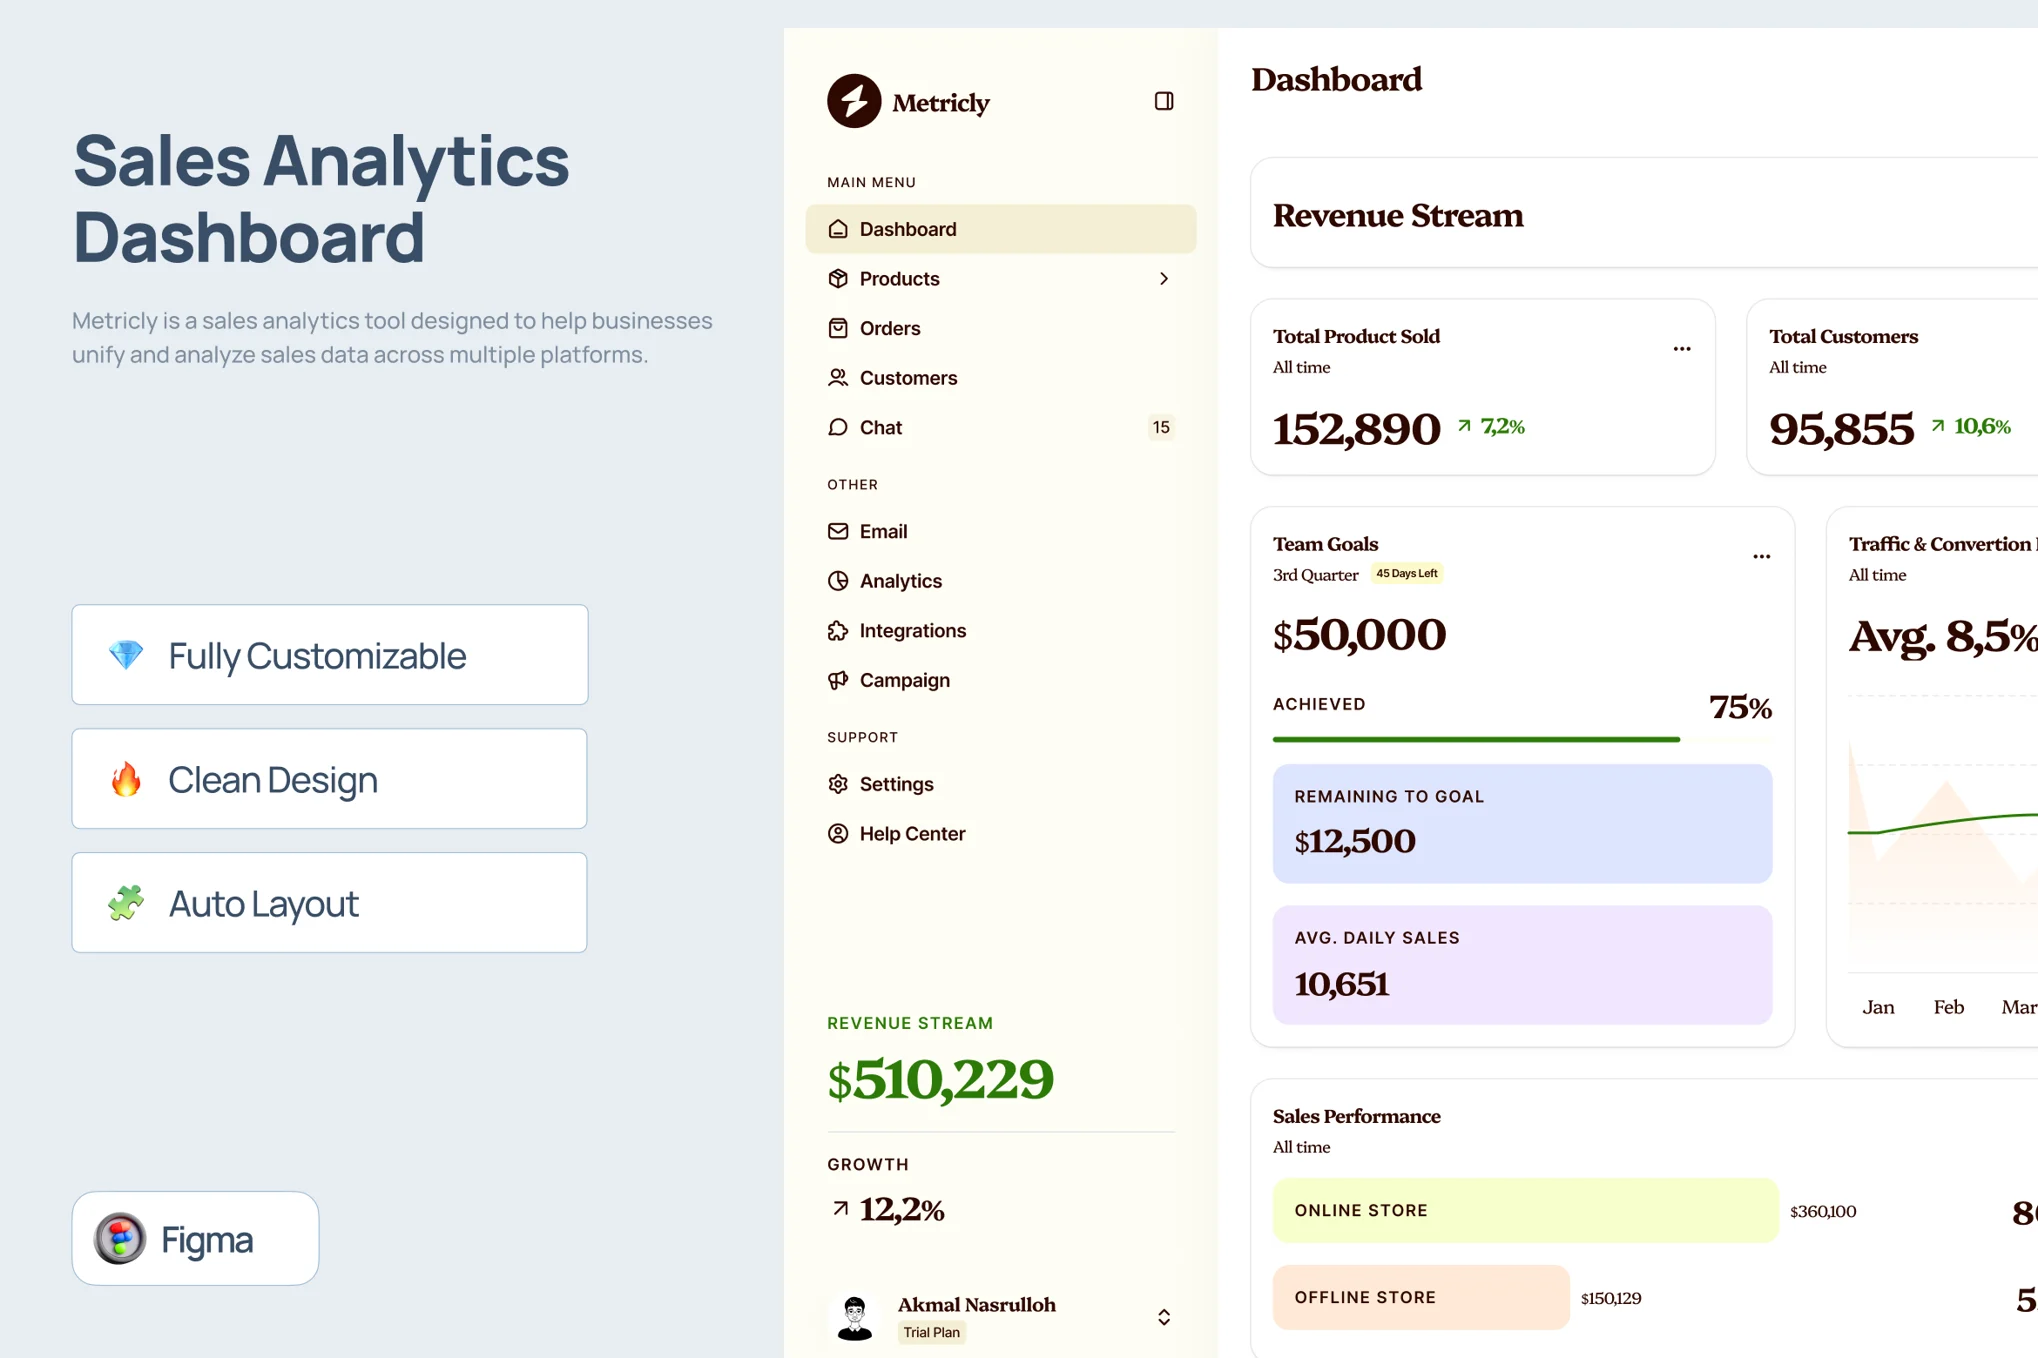
Task: Expand the Products submenu chevron
Action: (1163, 279)
